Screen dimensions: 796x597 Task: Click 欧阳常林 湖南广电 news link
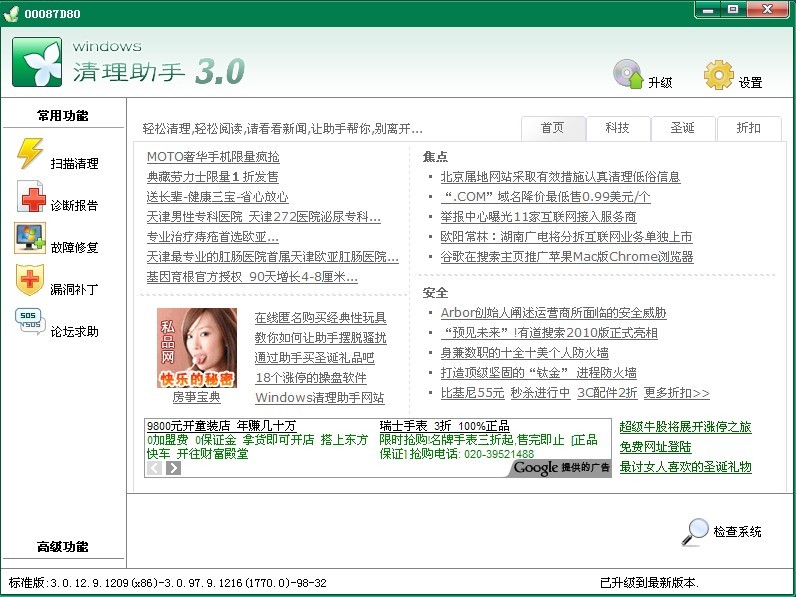[x=567, y=237]
